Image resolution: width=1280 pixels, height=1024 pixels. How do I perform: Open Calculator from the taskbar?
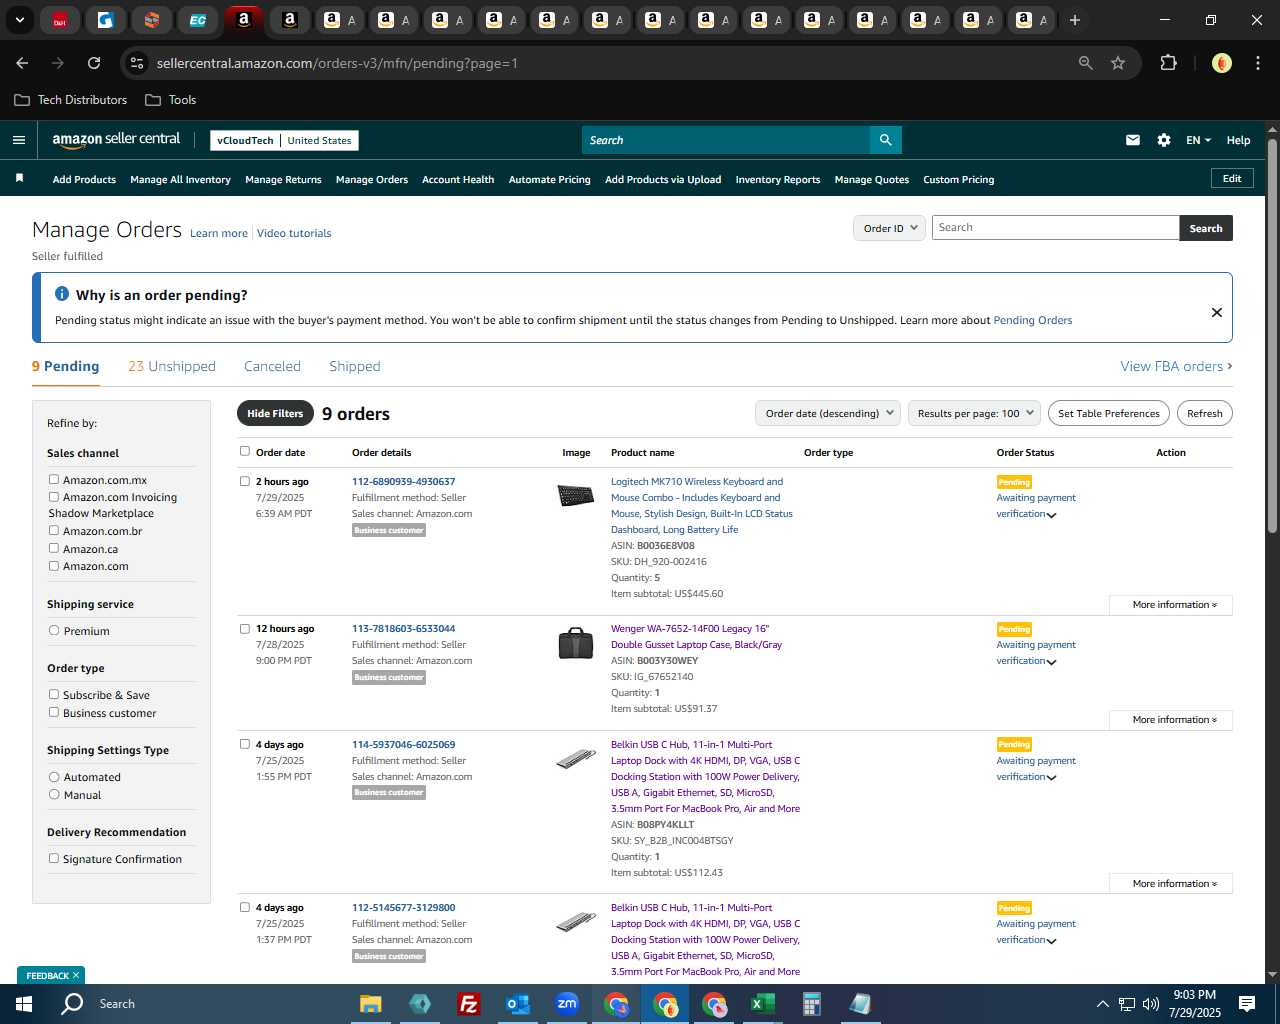click(x=811, y=1004)
